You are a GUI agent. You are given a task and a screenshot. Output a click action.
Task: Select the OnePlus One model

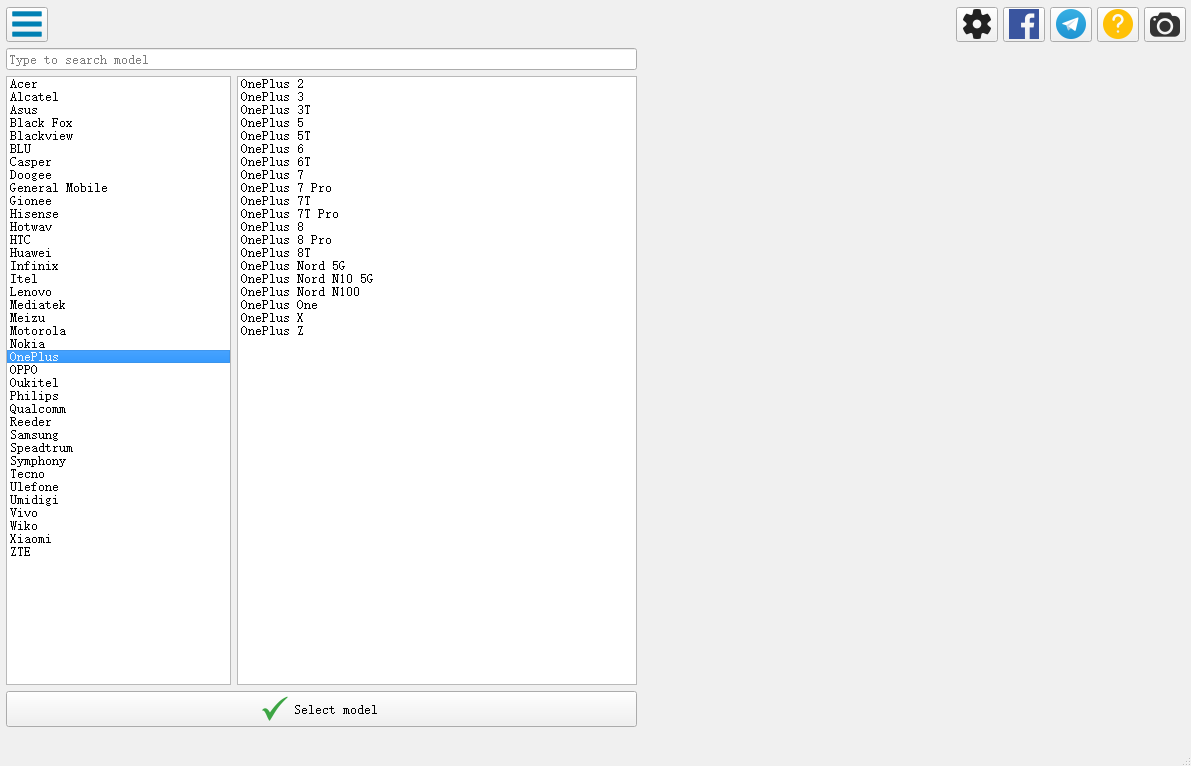[279, 305]
